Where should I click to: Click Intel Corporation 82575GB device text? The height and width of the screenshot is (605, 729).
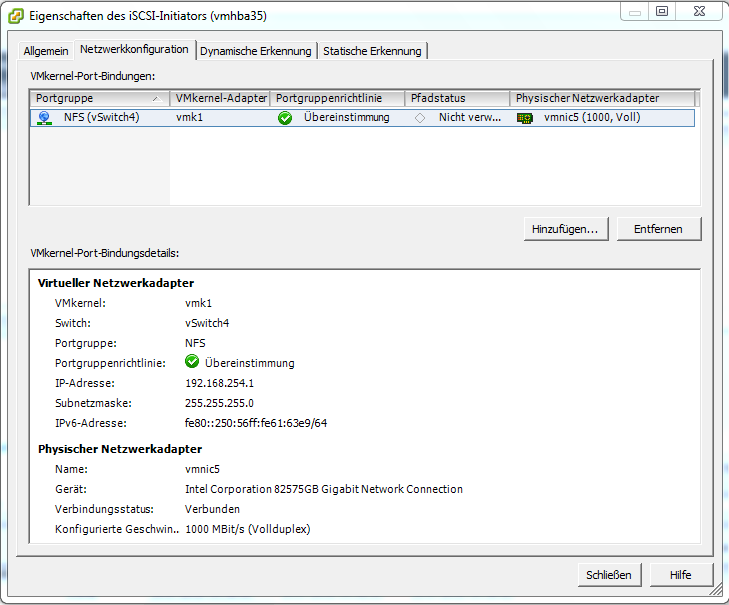[x=324, y=489]
